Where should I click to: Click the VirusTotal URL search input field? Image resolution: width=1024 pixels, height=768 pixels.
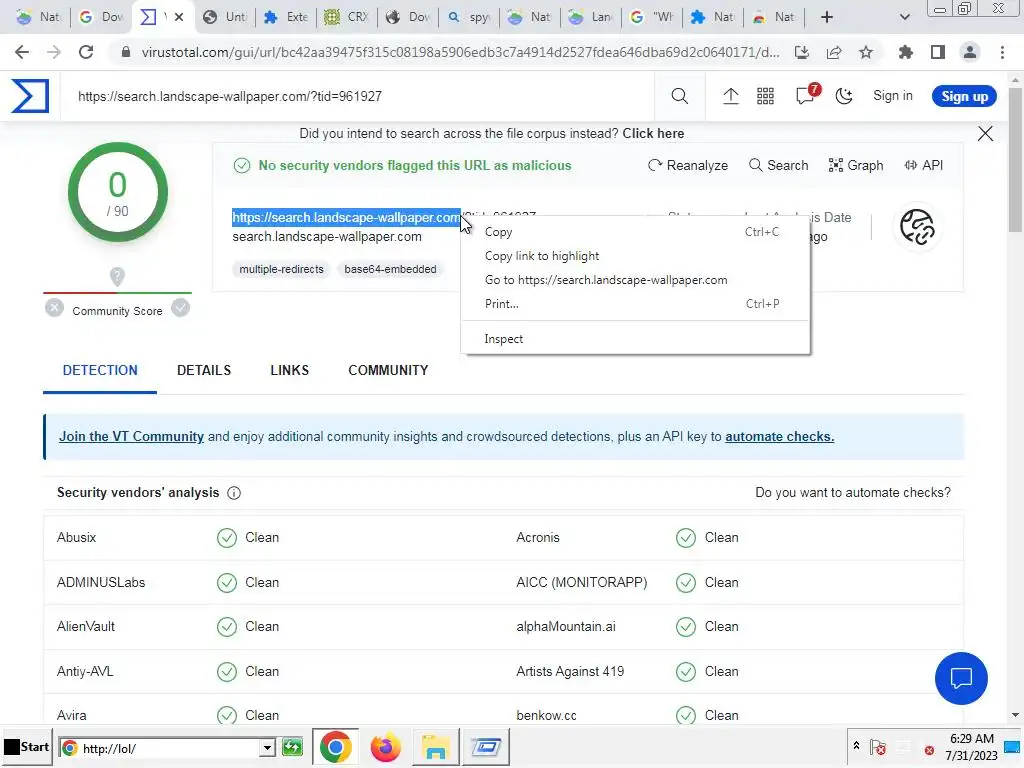coord(357,97)
